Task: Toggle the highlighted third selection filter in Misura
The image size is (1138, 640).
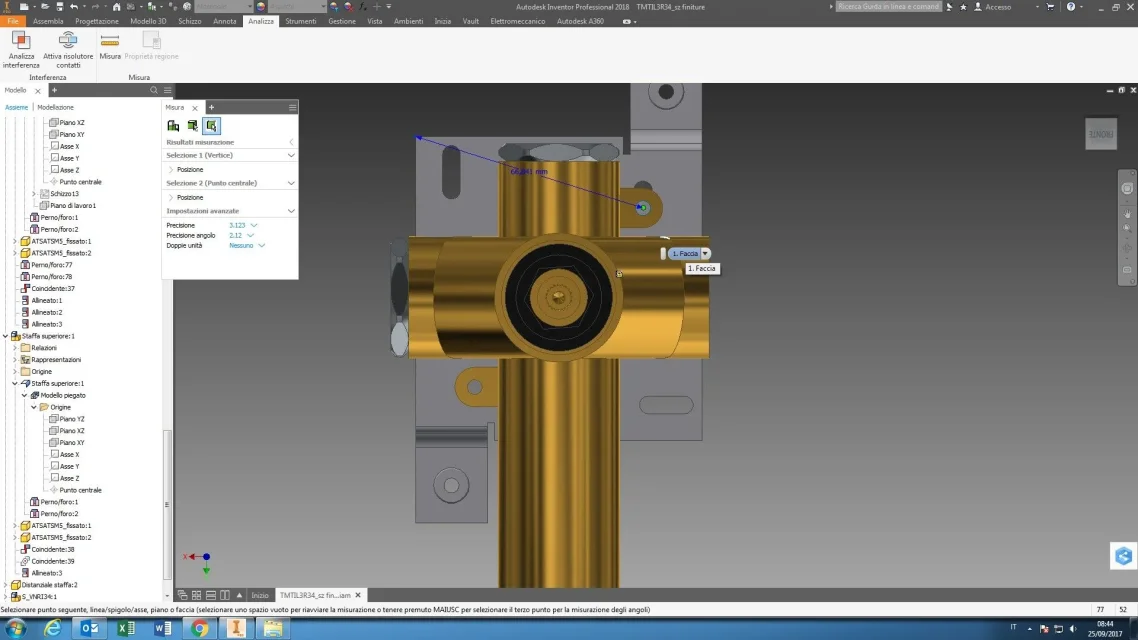Action: pyautogui.click(x=211, y=126)
